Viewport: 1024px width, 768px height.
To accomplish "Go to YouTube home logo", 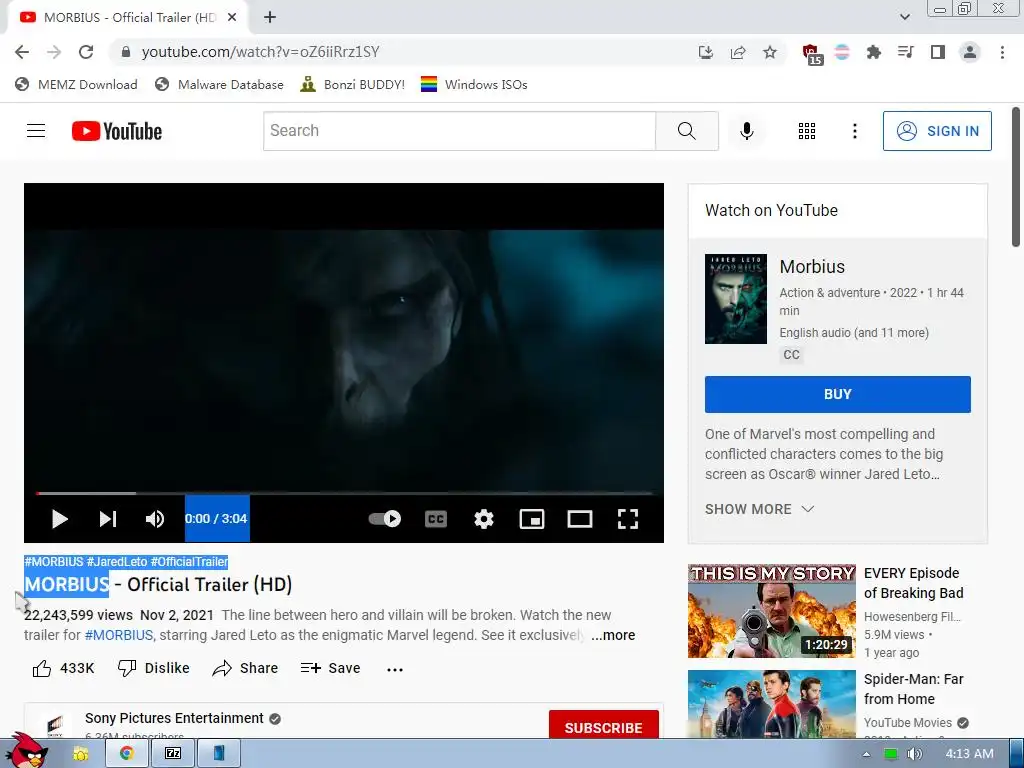I will click(117, 131).
